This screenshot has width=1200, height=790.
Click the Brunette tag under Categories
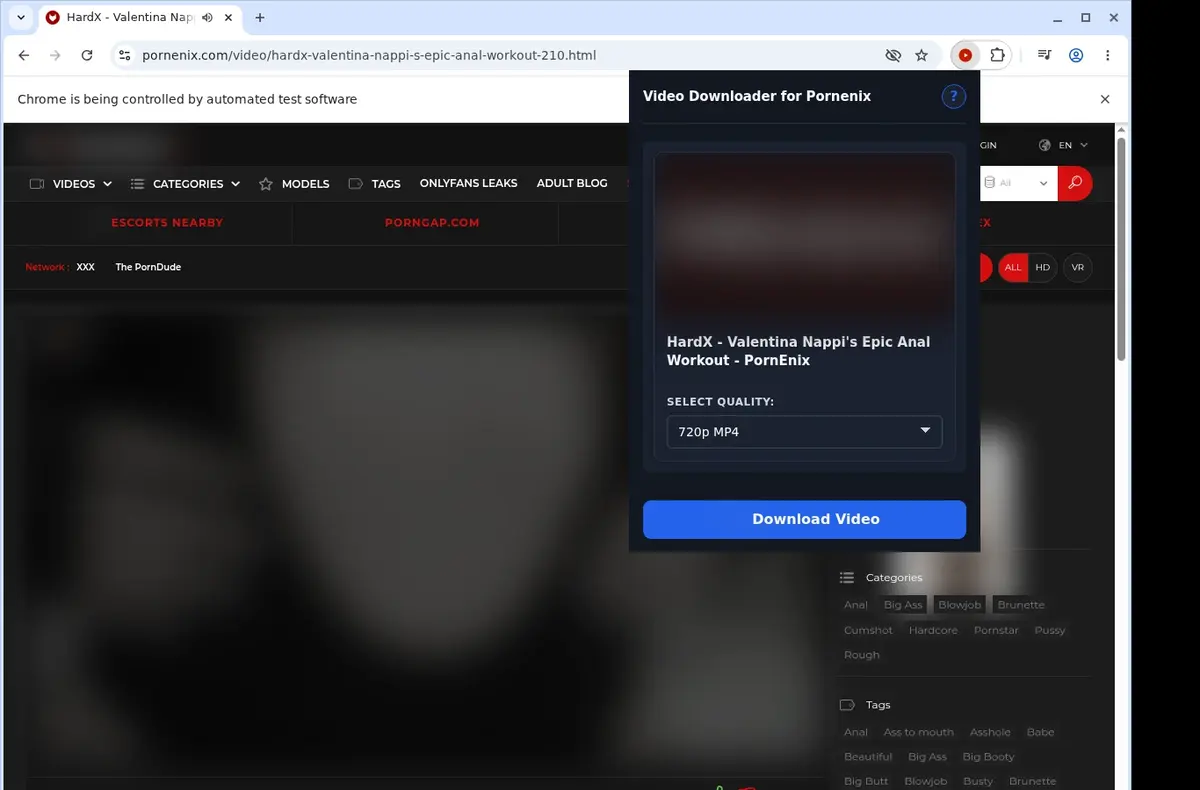coord(1021,605)
